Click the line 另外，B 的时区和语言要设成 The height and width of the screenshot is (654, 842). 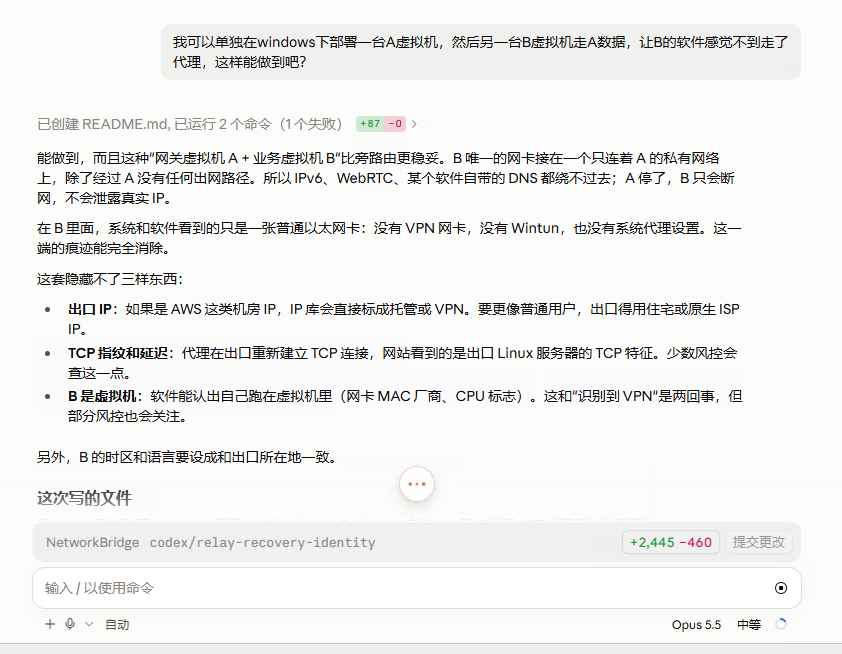tap(186, 457)
